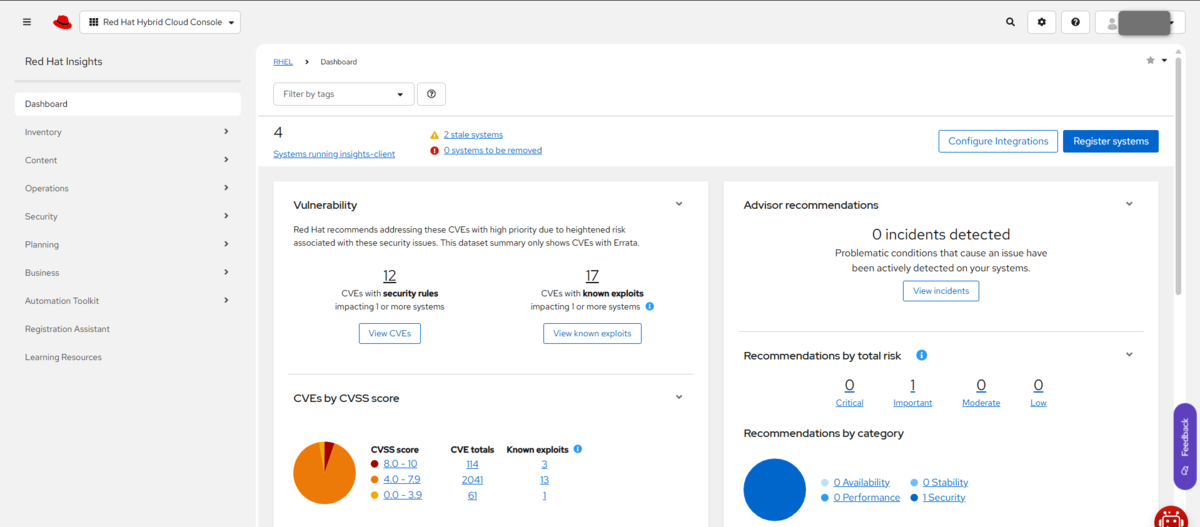Favorite this page with the star icon
This screenshot has height=527, width=1200.
point(1151,60)
